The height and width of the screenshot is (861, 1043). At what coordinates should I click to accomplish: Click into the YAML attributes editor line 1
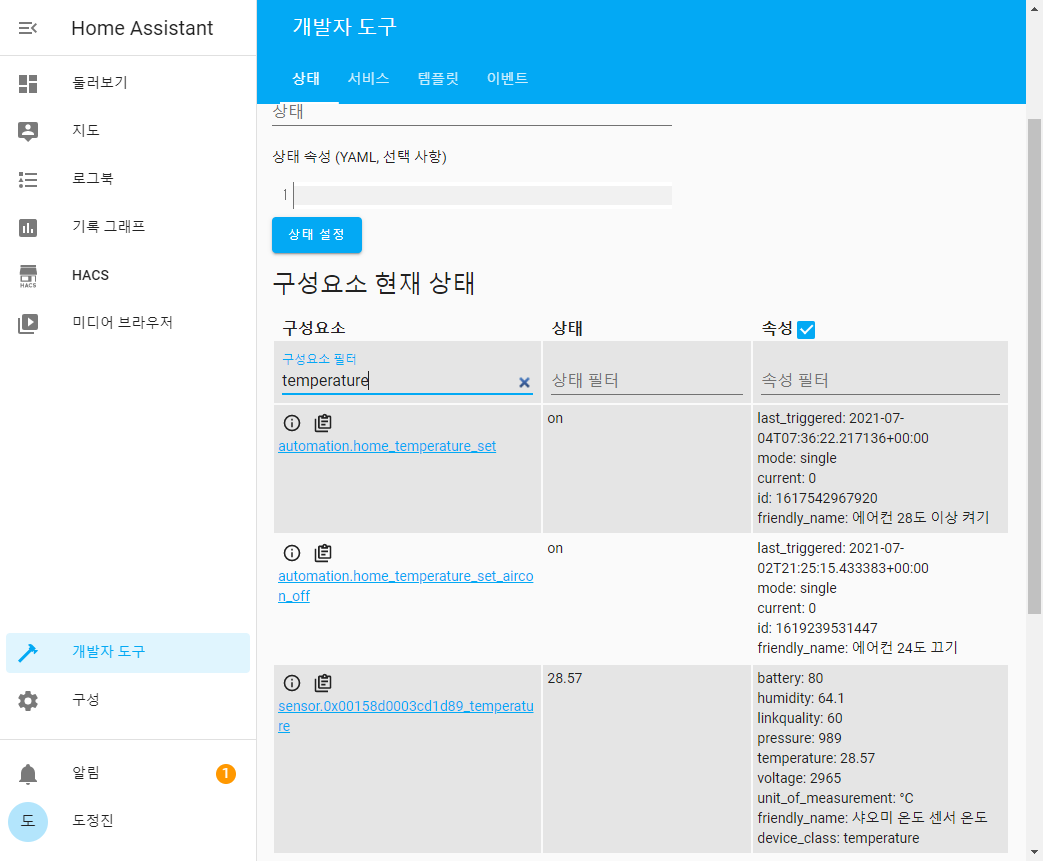click(x=482, y=196)
